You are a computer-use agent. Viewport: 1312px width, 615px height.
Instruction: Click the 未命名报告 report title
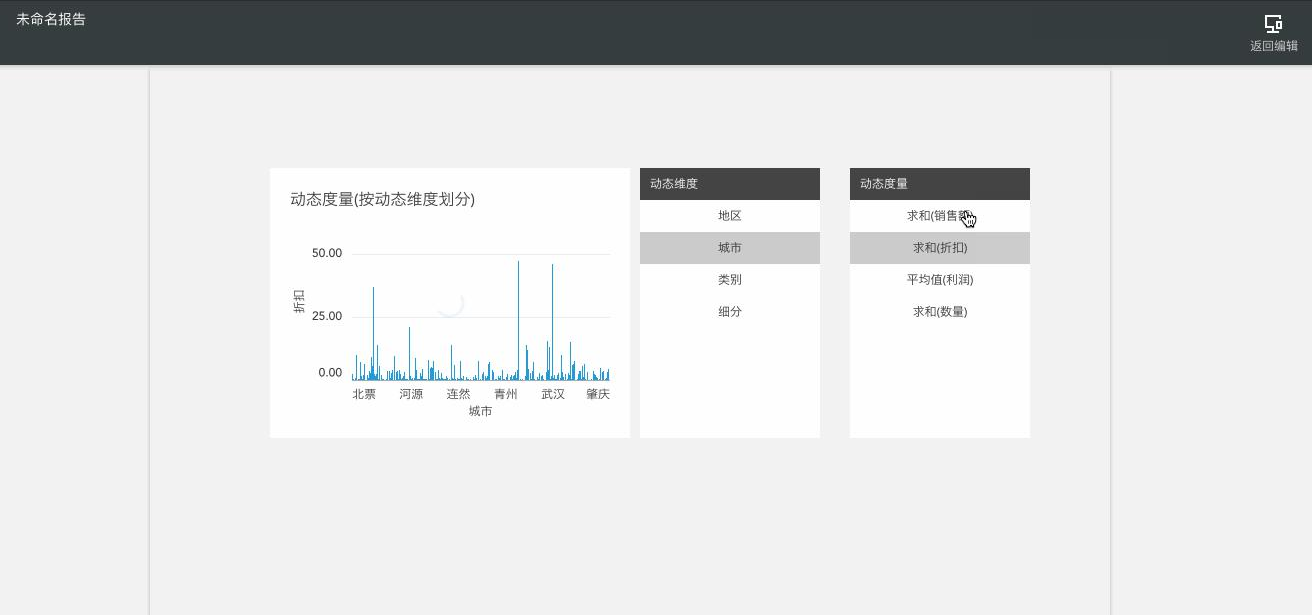[51, 19]
